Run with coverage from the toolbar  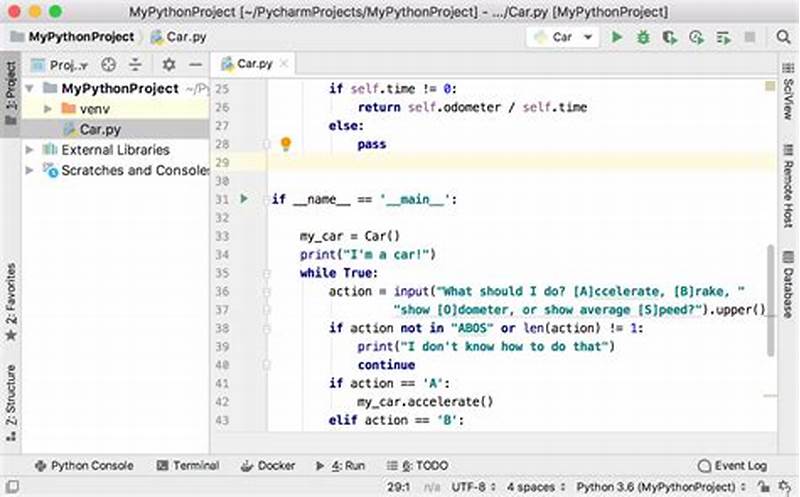pos(670,37)
